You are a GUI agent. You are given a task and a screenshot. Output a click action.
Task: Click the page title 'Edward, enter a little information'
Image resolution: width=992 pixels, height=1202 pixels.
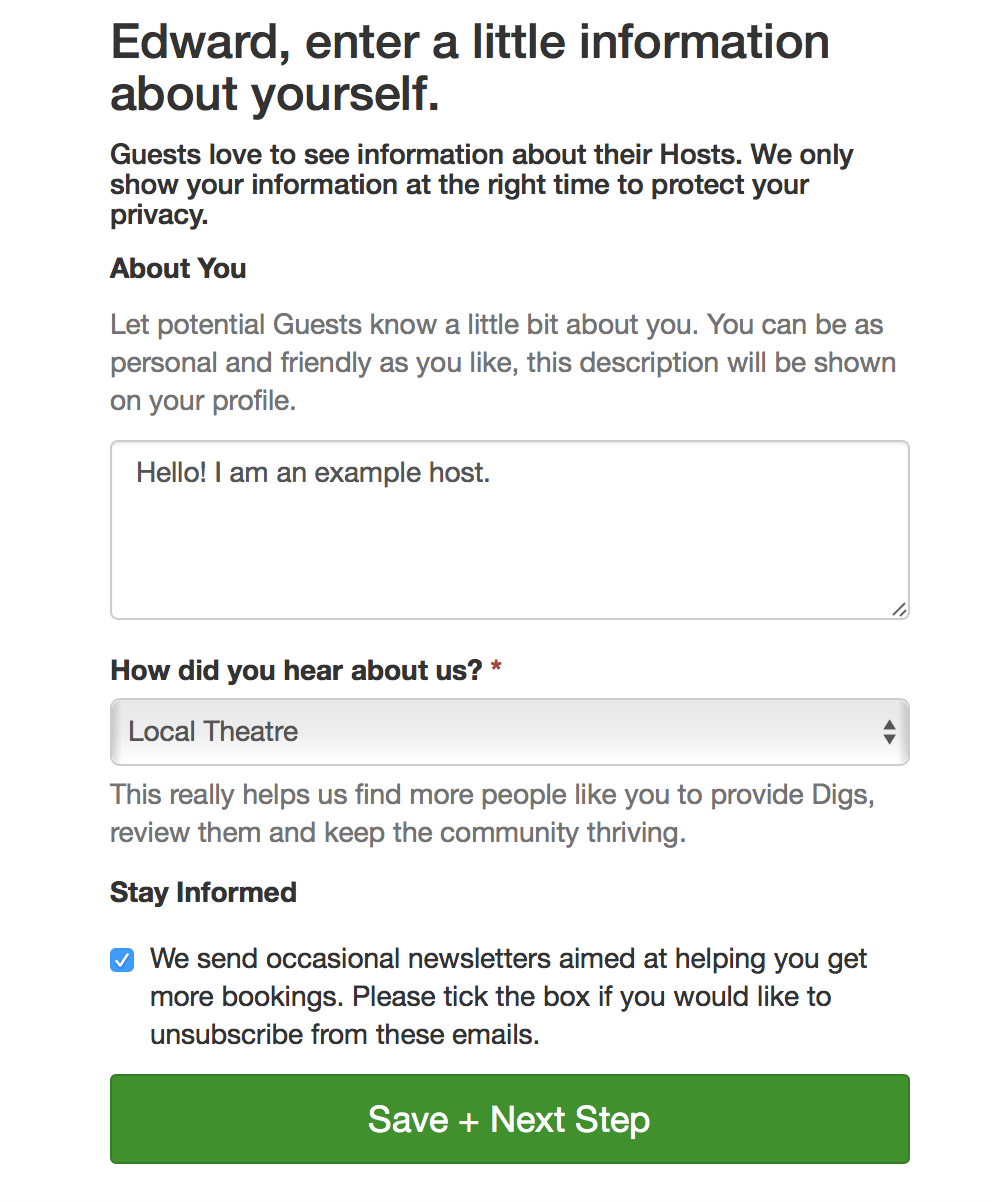click(470, 42)
